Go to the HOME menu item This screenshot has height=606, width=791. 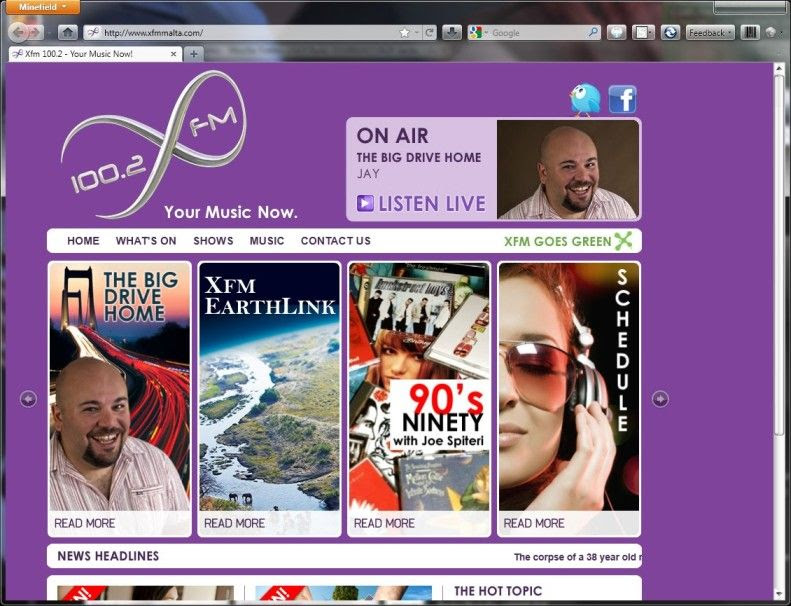pyautogui.click(x=83, y=241)
